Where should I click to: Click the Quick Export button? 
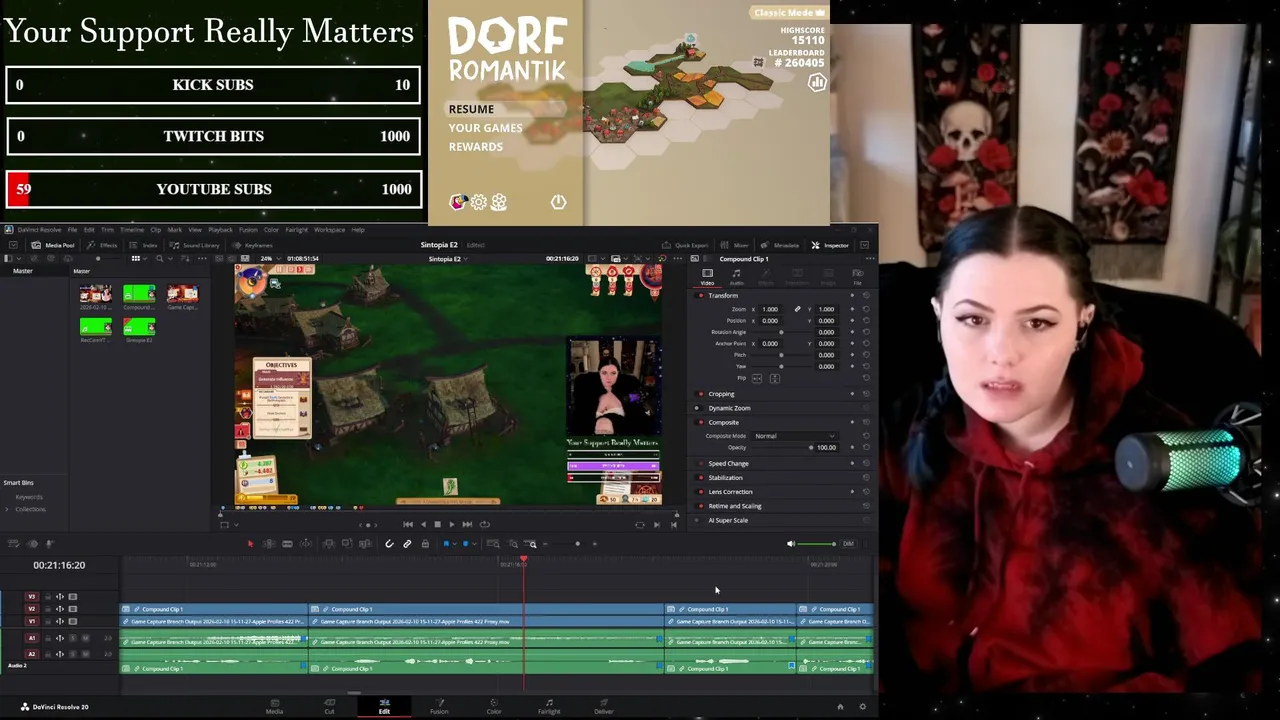[685, 245]
